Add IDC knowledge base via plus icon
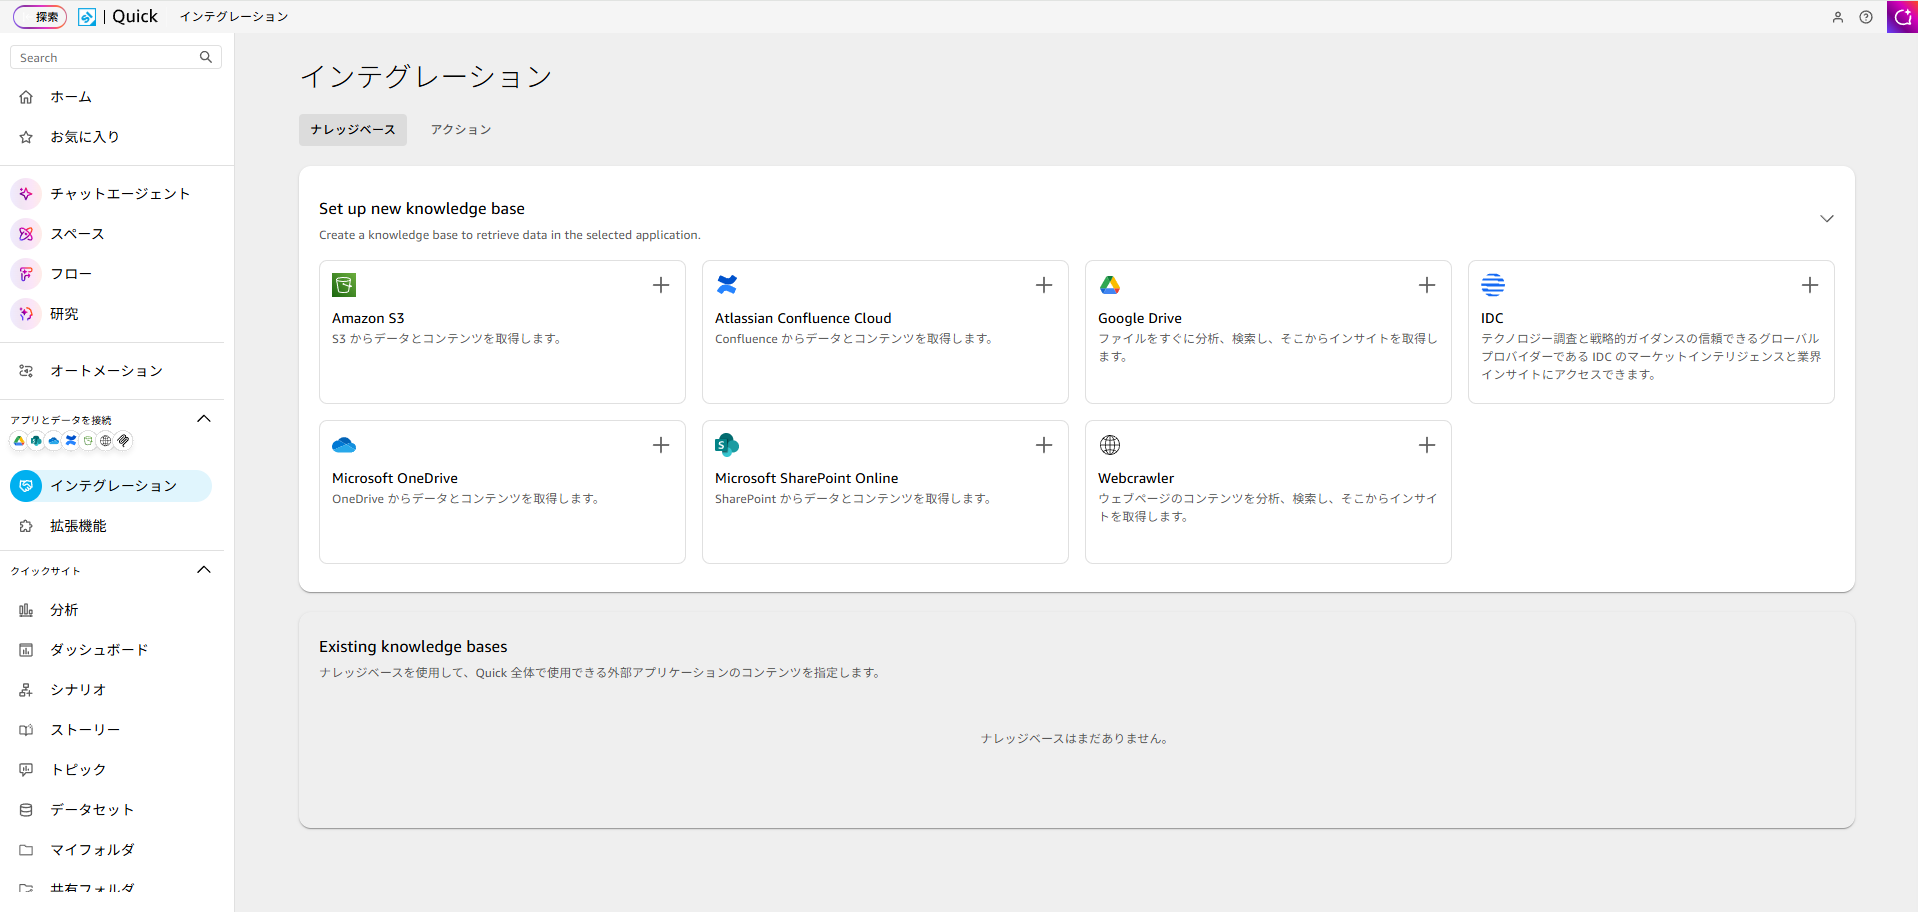The height and width of the screenshot is (912, 1918). (1810, 285)
